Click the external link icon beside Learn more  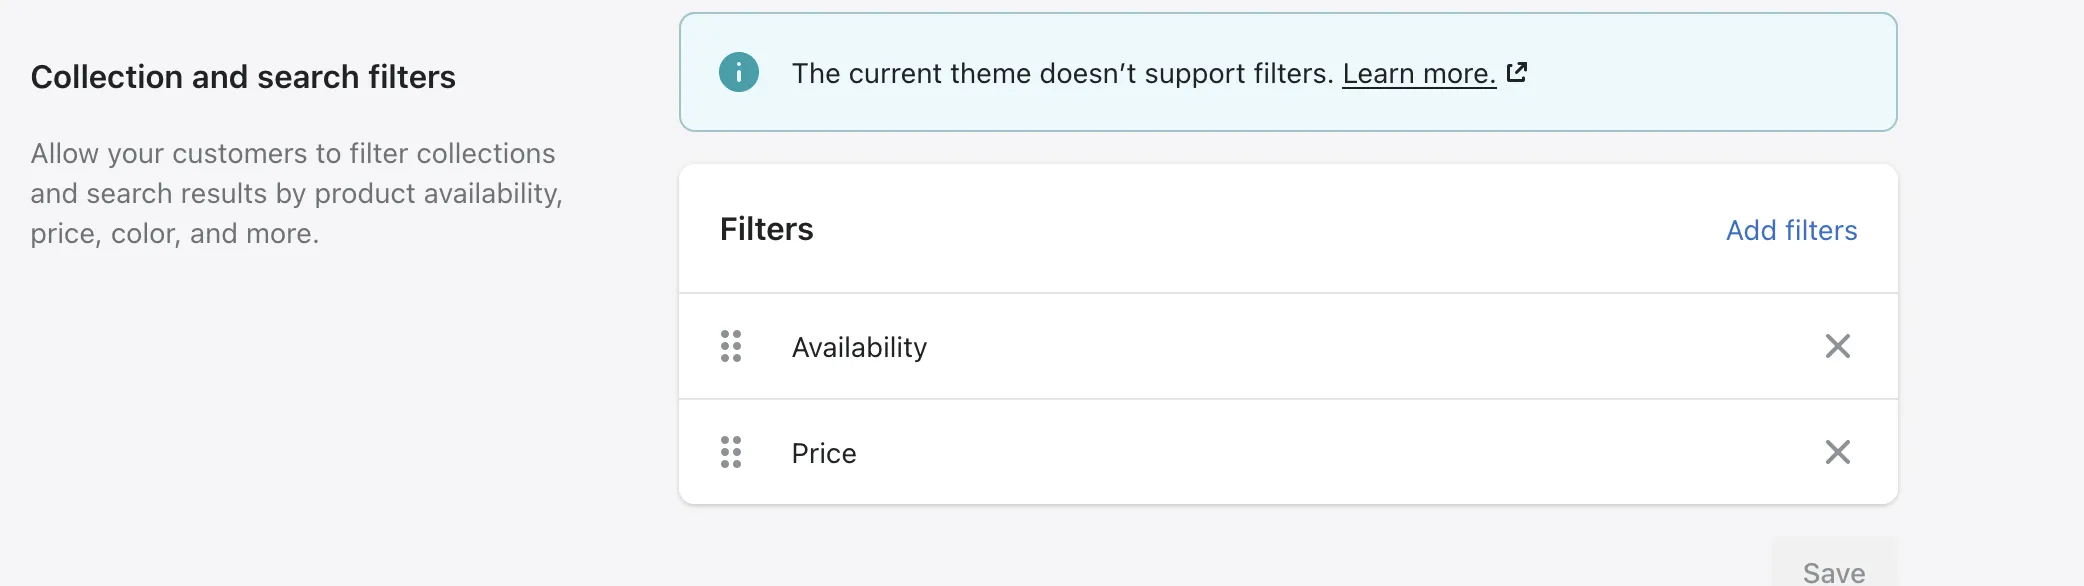pyautogui.click(x=1517, y=72)
